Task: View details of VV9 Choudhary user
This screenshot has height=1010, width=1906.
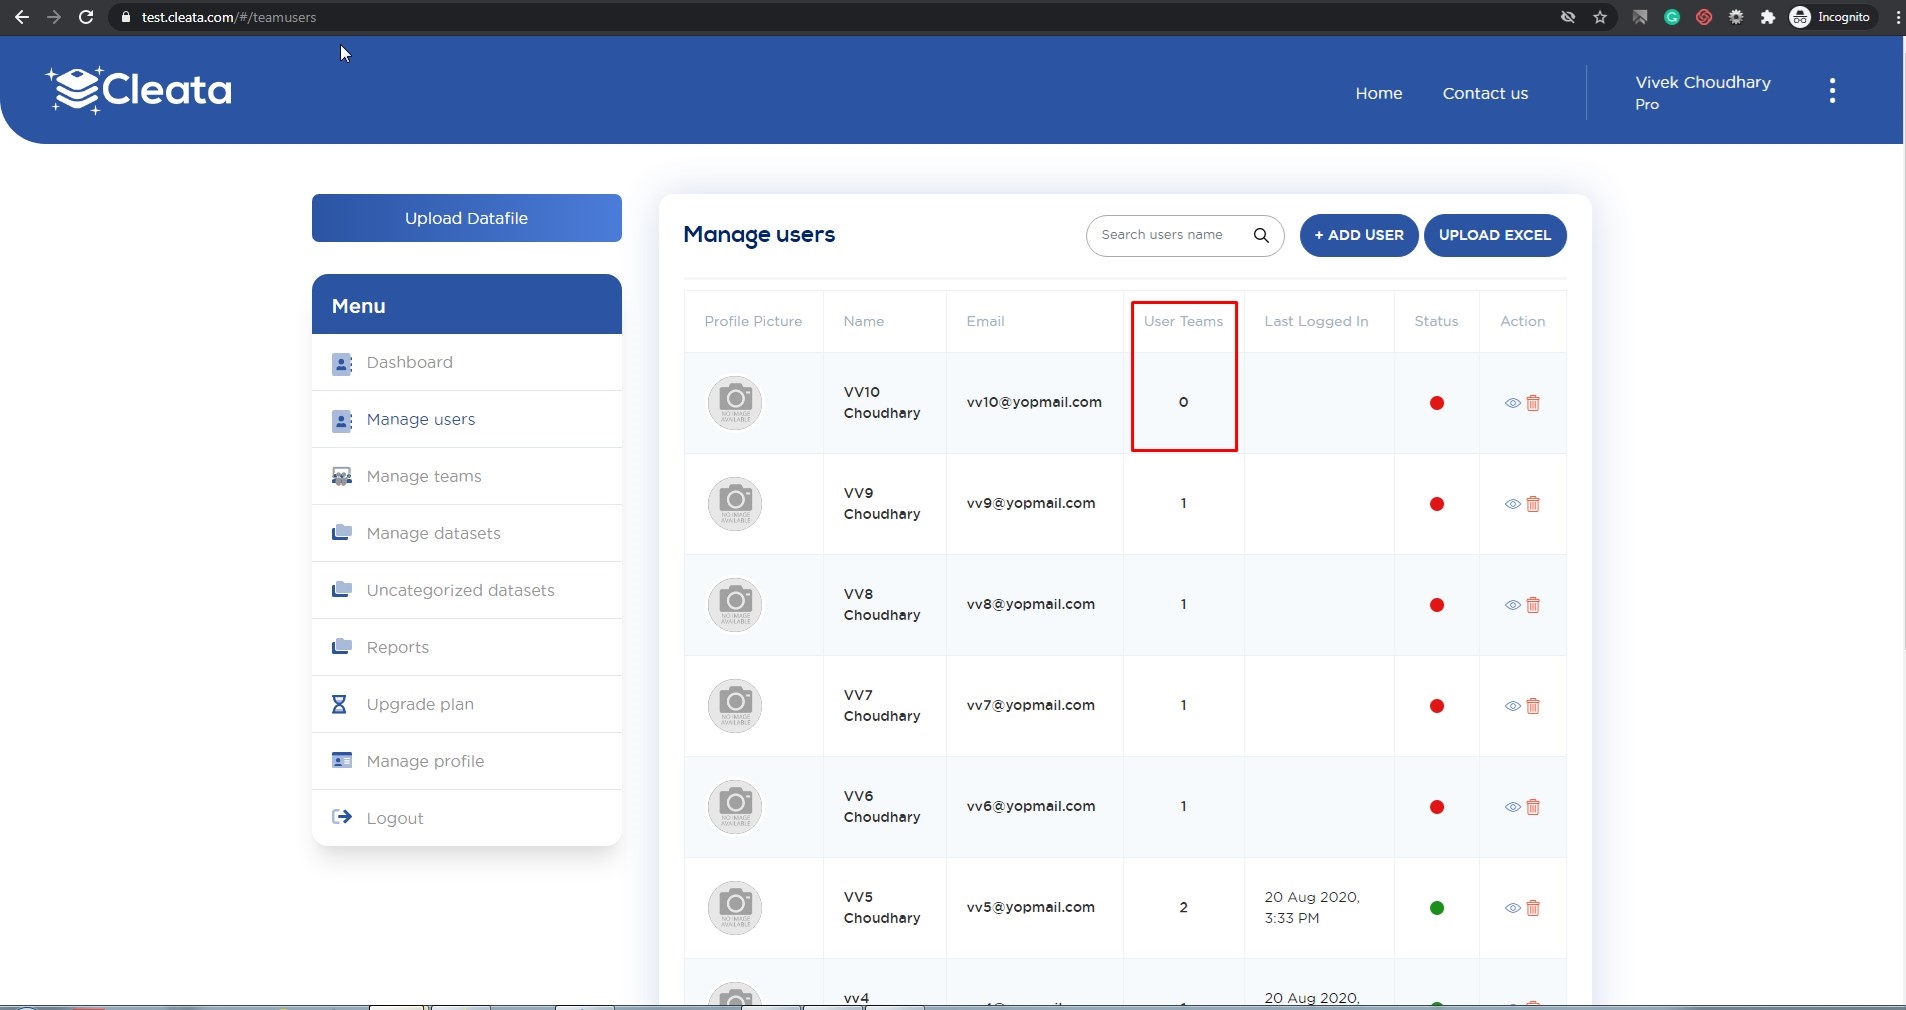Action: [x=1512, y=504]
